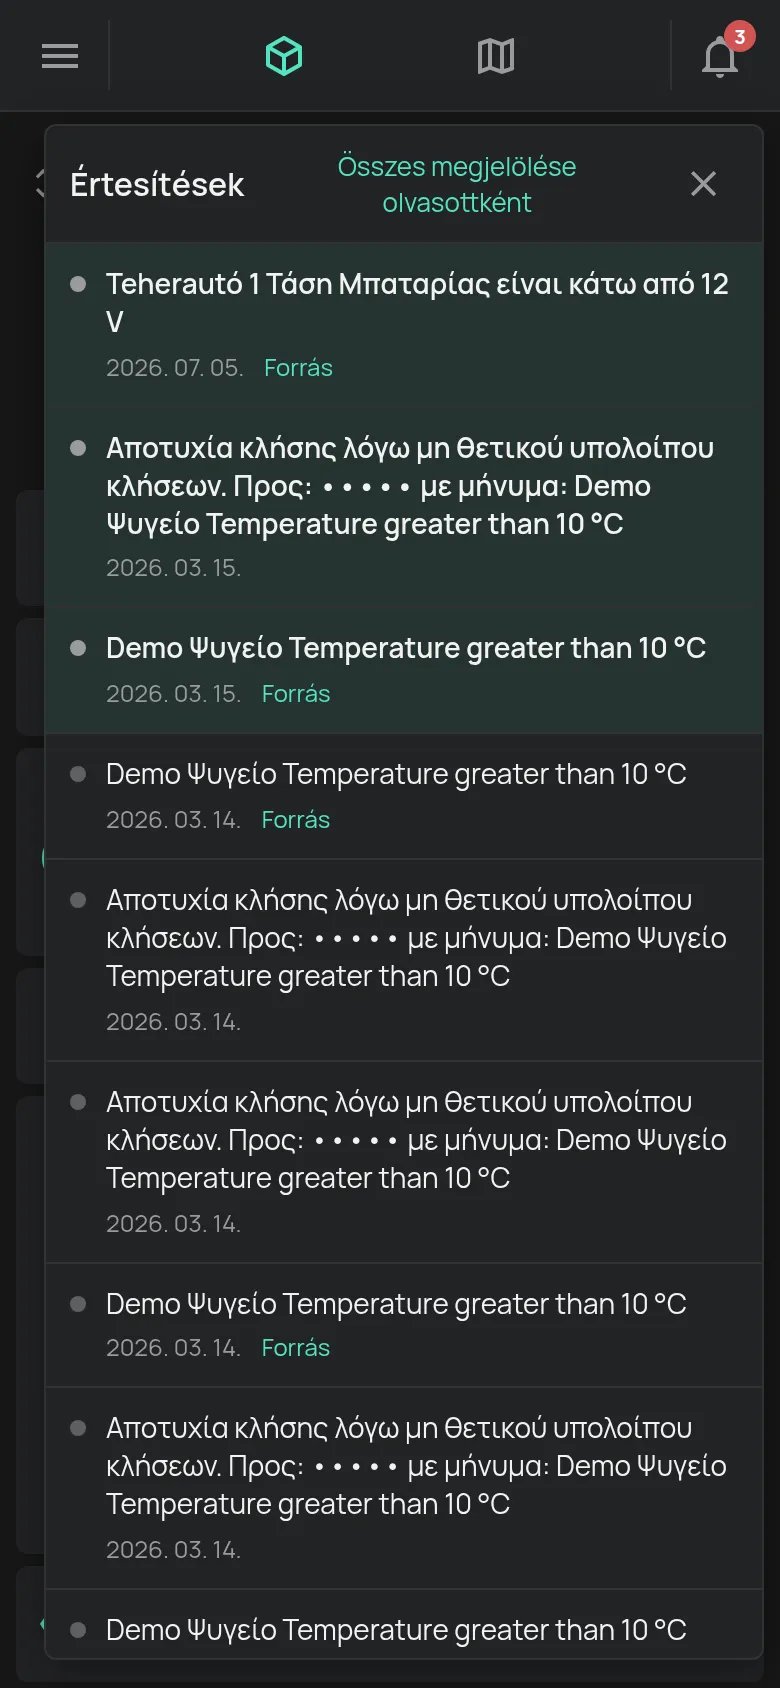The height and width of the screenshot is (1688, 780).
Task: Toggle unread dot of highlighted Demo Ψυγείο notification
Action: 78,648
